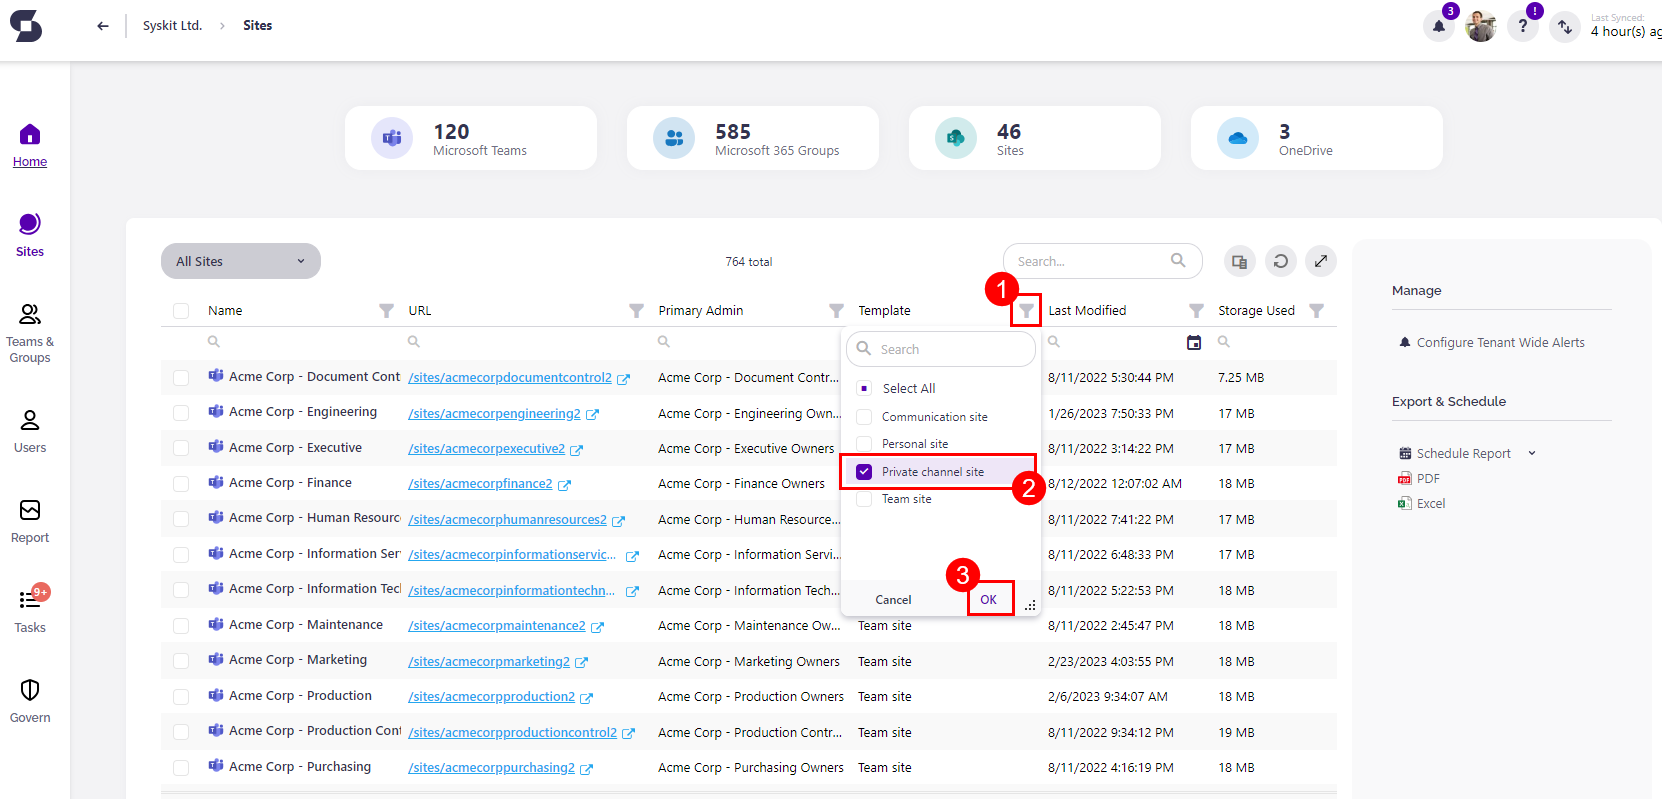Cancel the template filter popup
This screenshot has height=799, width=1662.
click(x=893, y=600)
